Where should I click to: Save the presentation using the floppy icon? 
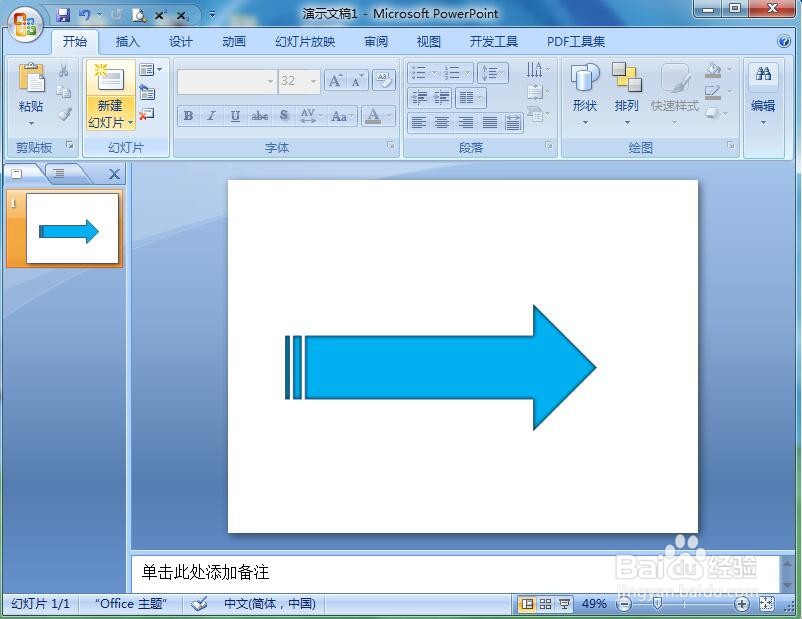point(63,15)
